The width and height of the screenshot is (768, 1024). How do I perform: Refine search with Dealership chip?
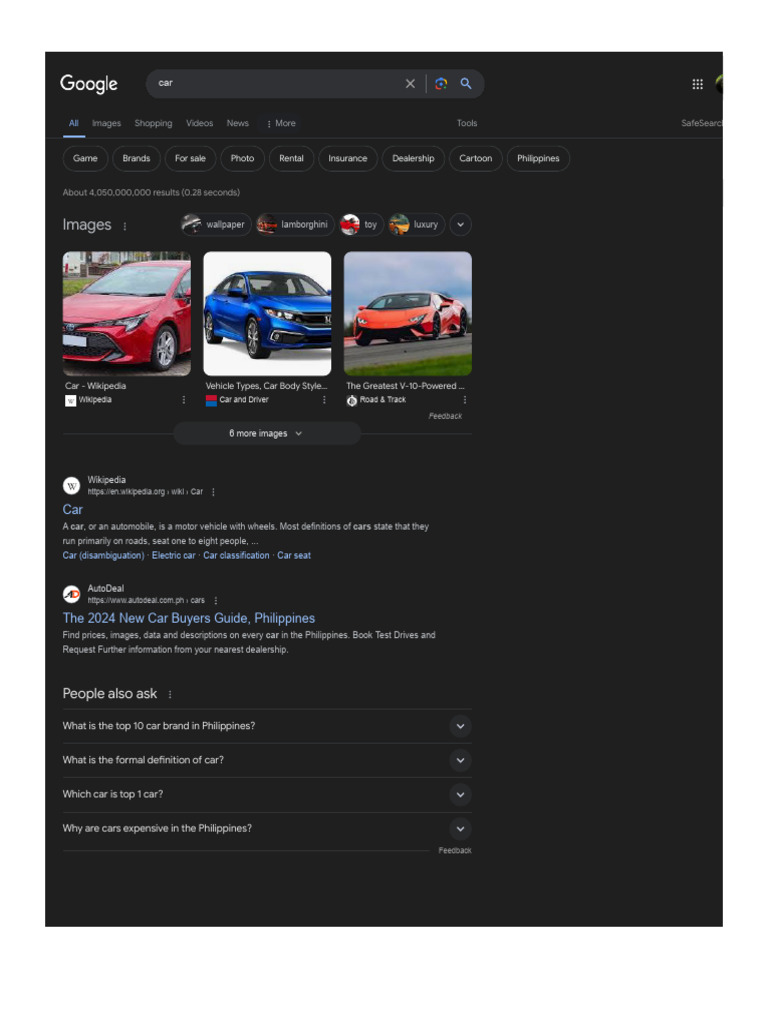click(x=413, y=159)
